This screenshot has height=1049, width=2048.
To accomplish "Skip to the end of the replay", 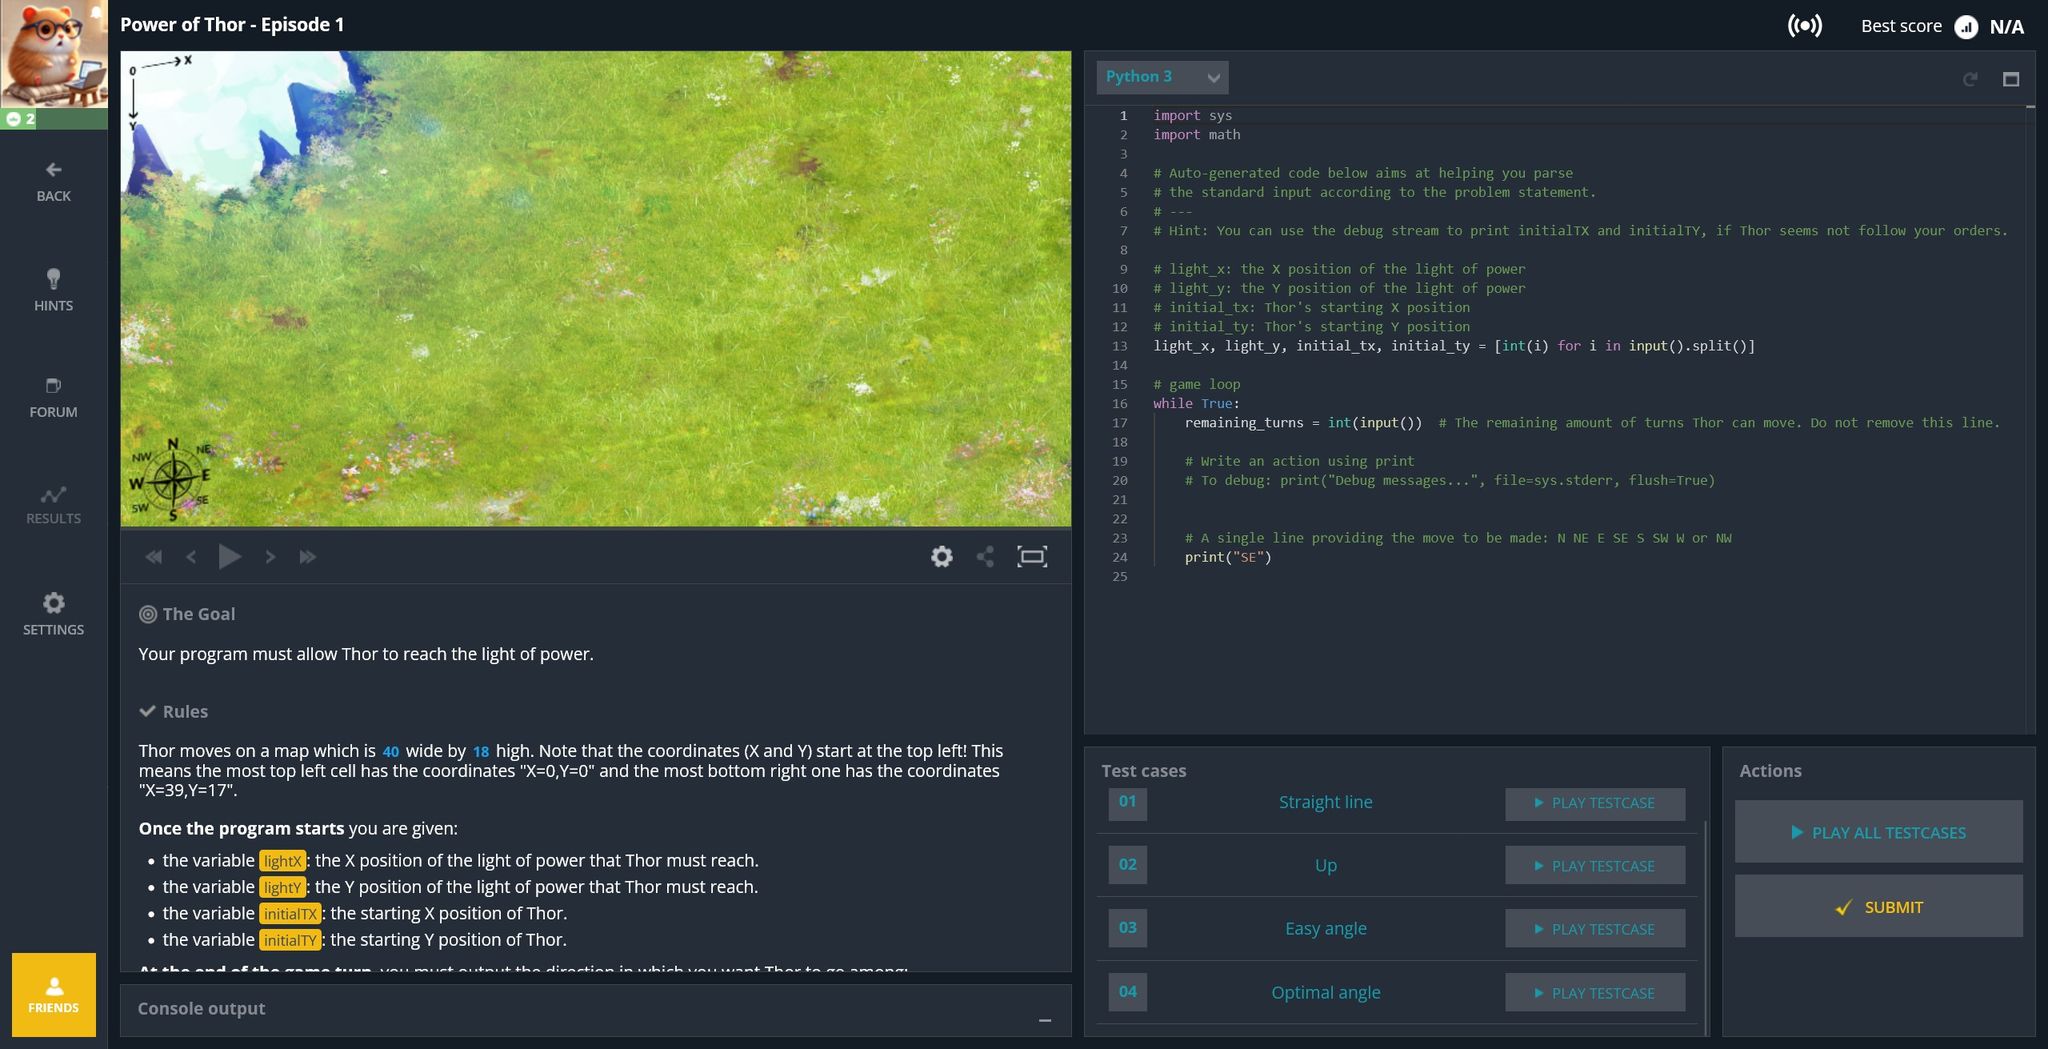I will click(x=308, y=557).
